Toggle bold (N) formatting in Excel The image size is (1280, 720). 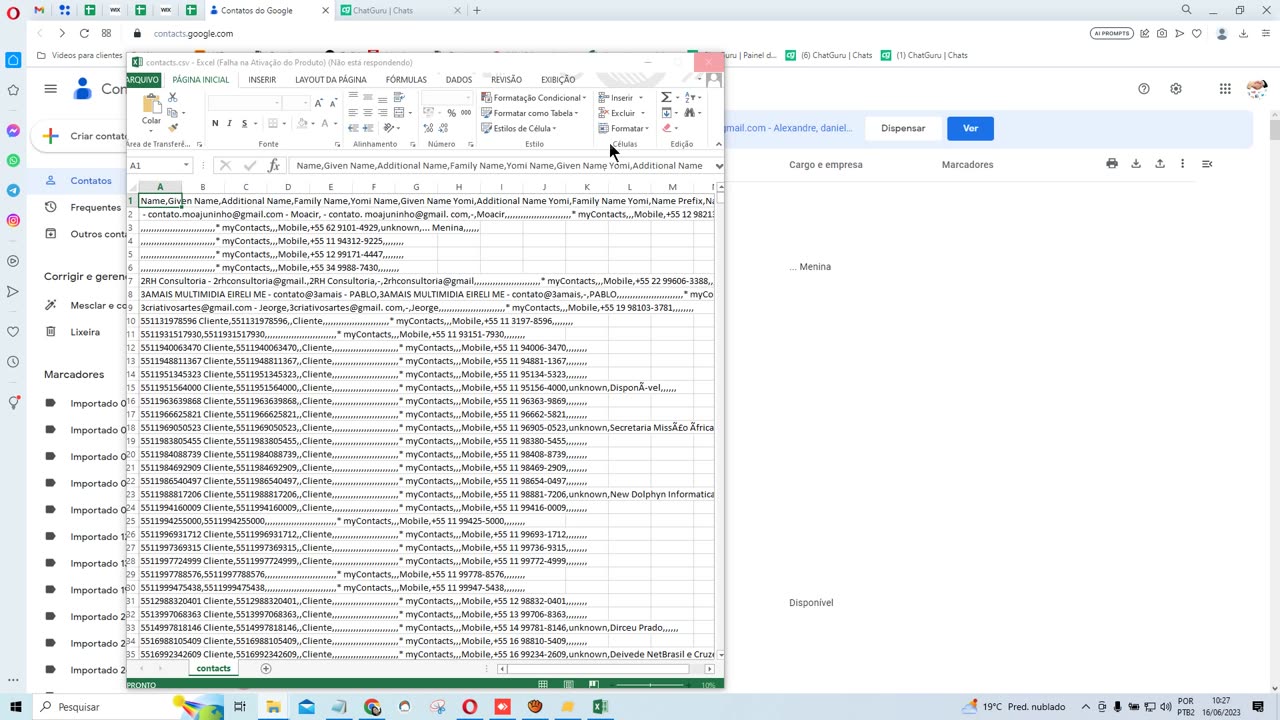click(214, 123)
